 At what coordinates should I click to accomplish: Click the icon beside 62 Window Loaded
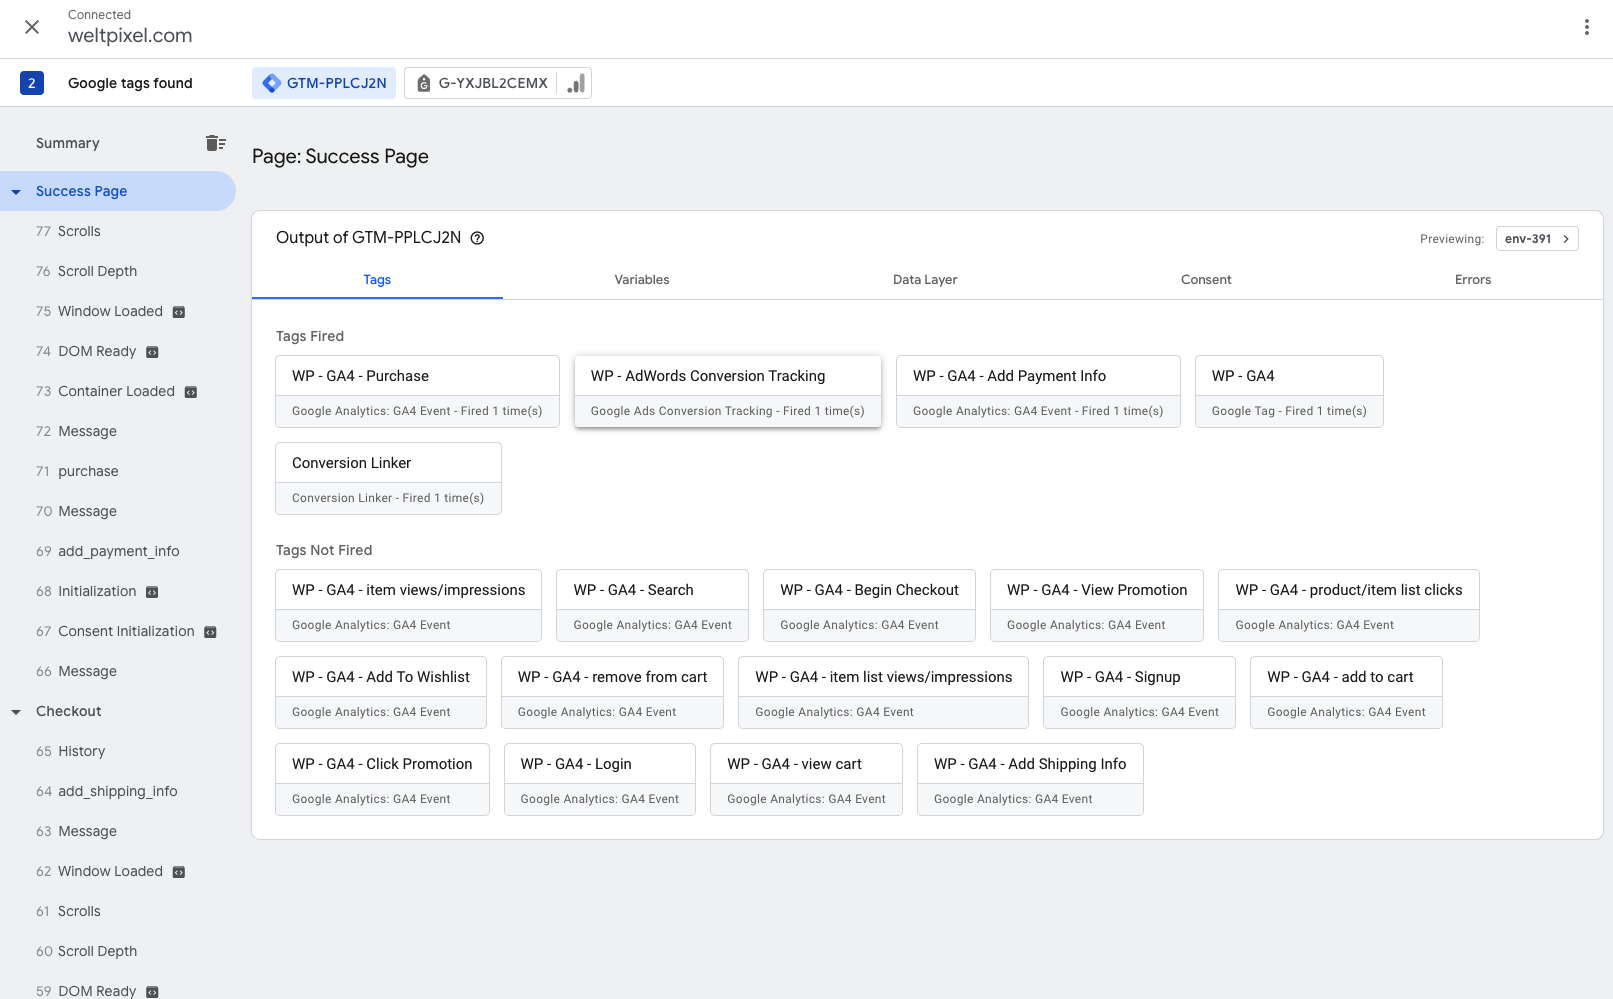tap(179, 872)
